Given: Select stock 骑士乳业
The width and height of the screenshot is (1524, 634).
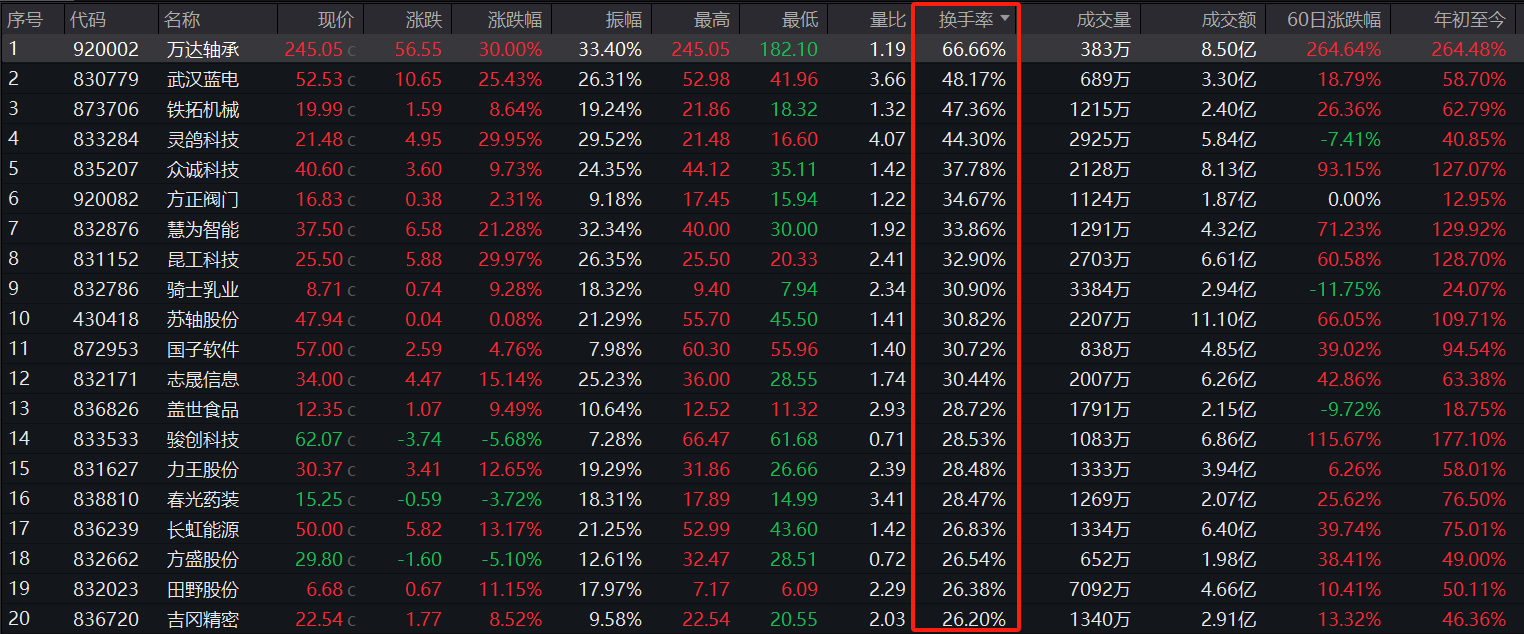Looking at the screenshot, I should (203, 289).
